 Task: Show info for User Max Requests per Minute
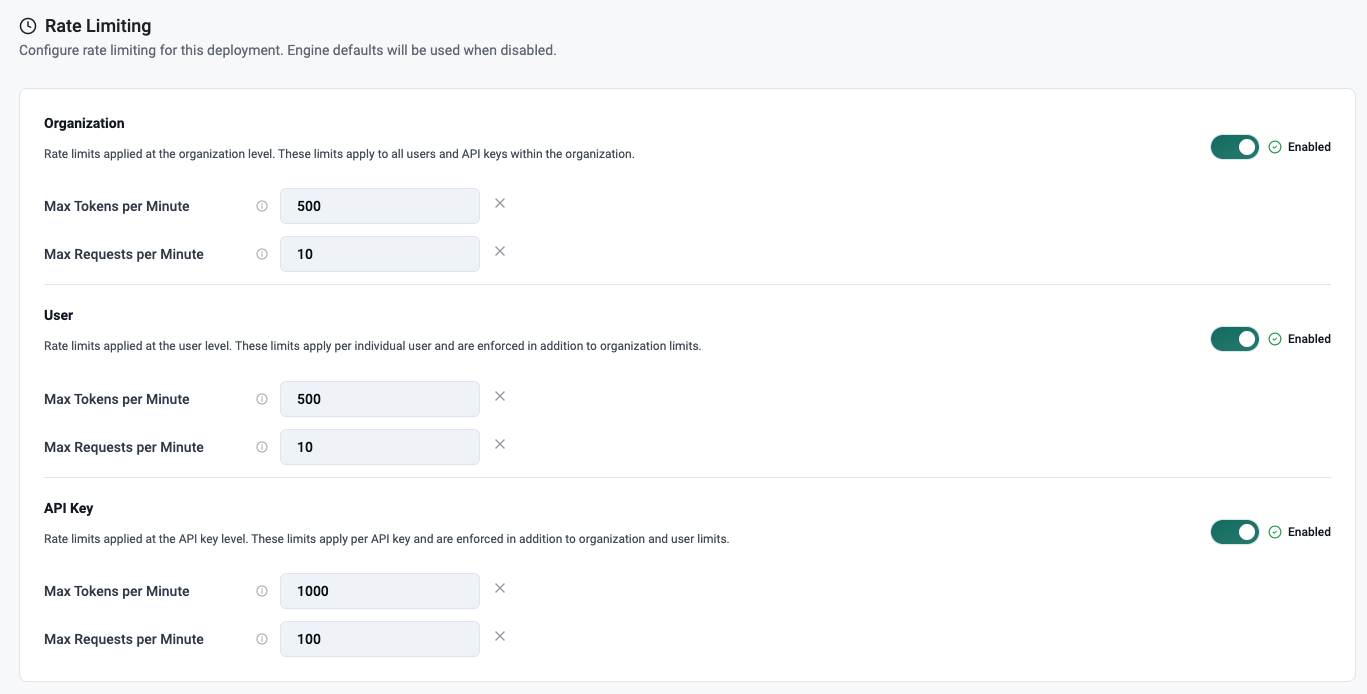[262, 447]
